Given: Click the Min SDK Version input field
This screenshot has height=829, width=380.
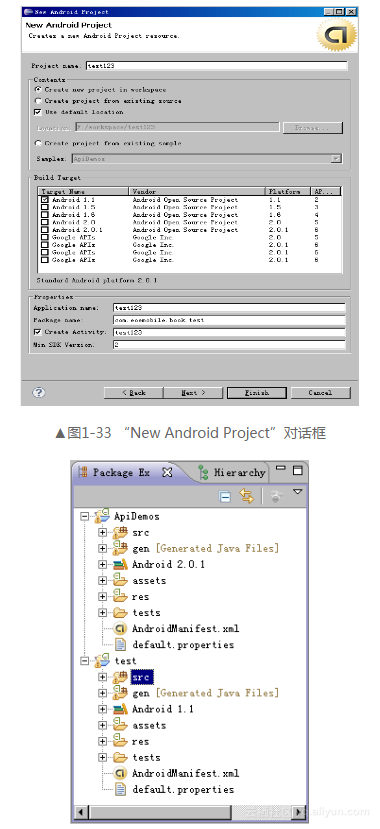Looking at the screenshot, I should (229, 345).
